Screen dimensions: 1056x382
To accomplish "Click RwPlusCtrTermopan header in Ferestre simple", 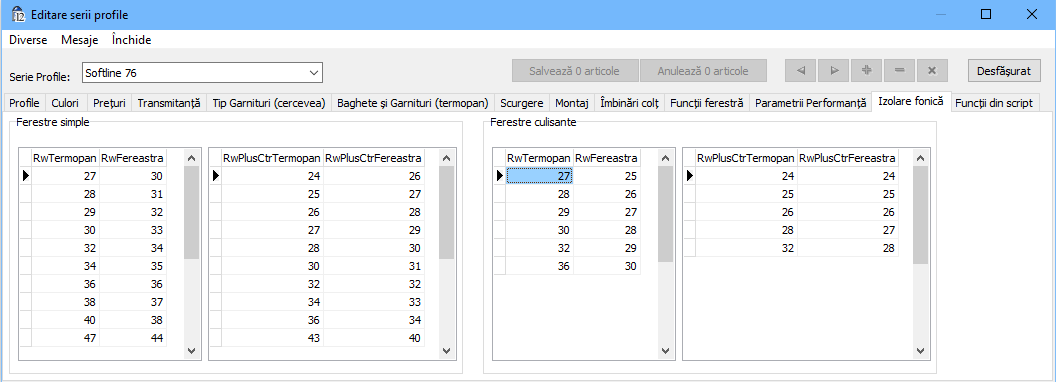I will pyautogui.click(x=272, y=158).
